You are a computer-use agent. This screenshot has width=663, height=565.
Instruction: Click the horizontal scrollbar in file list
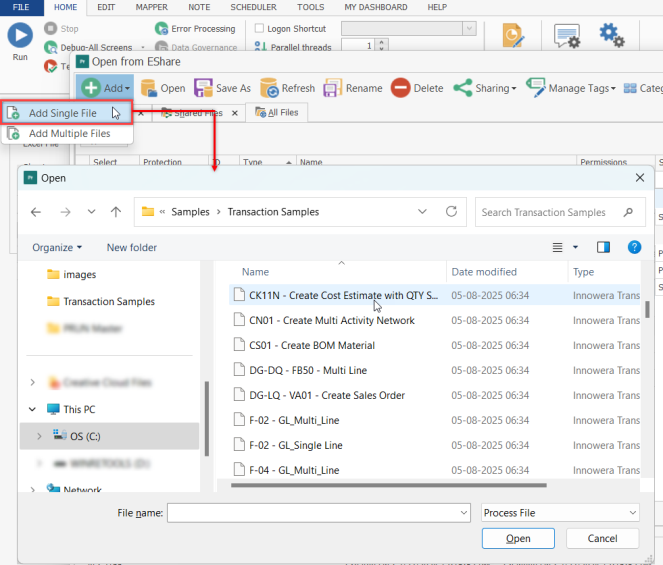(389, 485)
